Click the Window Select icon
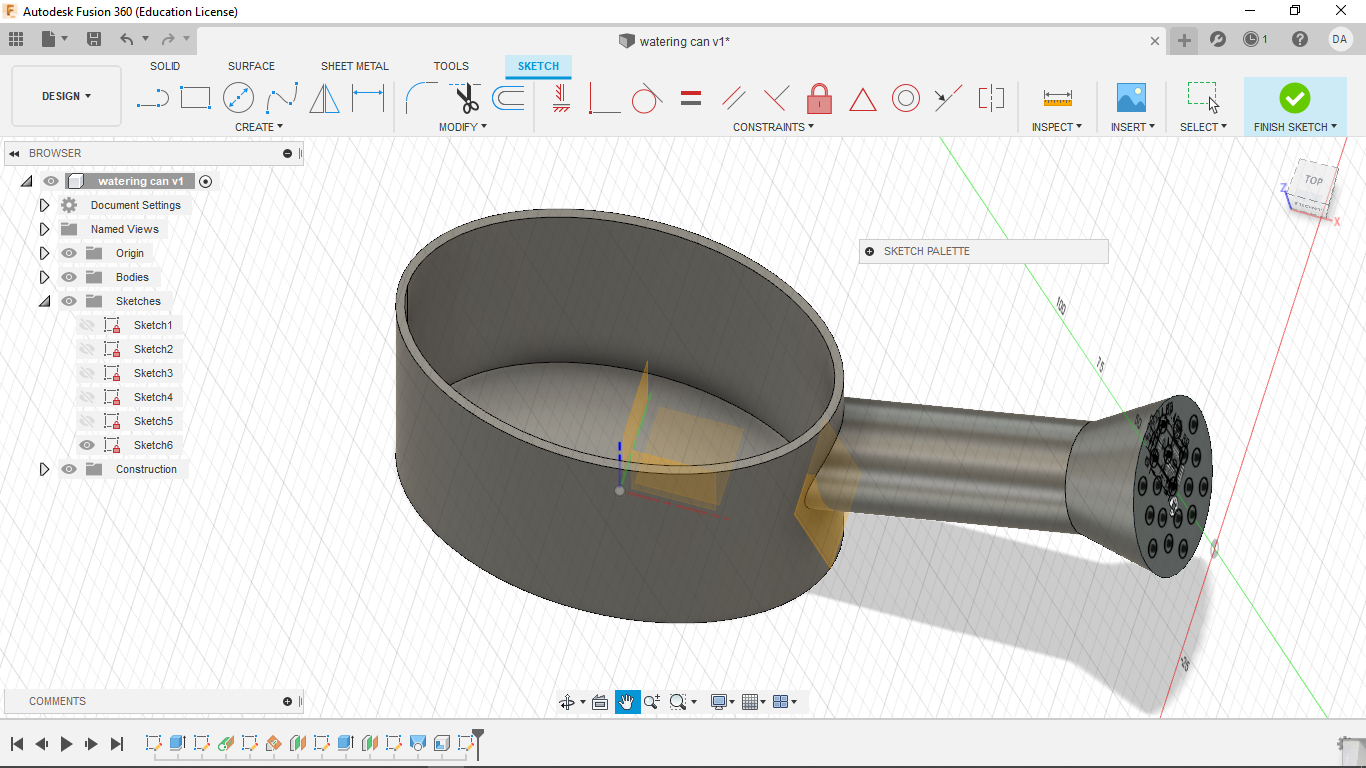Viewport: 1366px width, 768px height. click(x=1203, y=98)
